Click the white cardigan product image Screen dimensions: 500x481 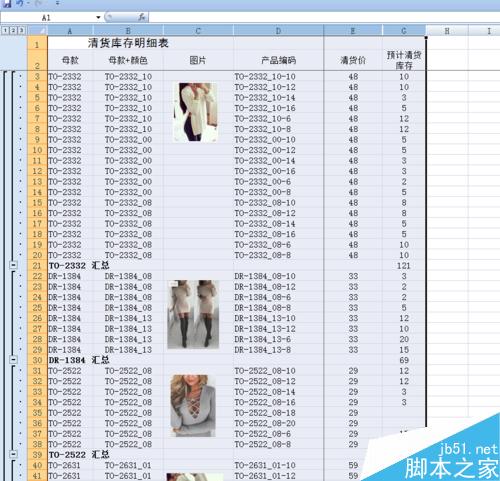(195, 112)
